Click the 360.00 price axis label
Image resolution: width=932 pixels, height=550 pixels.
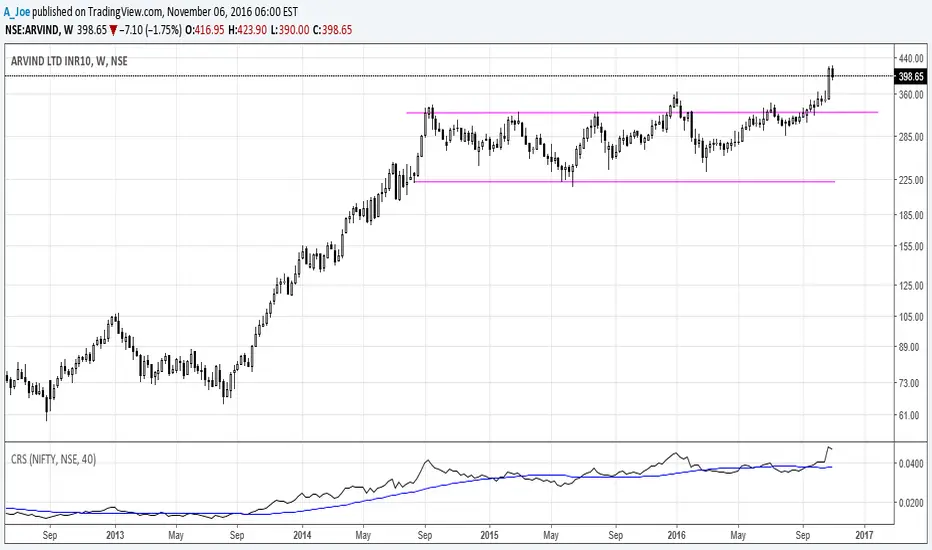coord(911,95)
